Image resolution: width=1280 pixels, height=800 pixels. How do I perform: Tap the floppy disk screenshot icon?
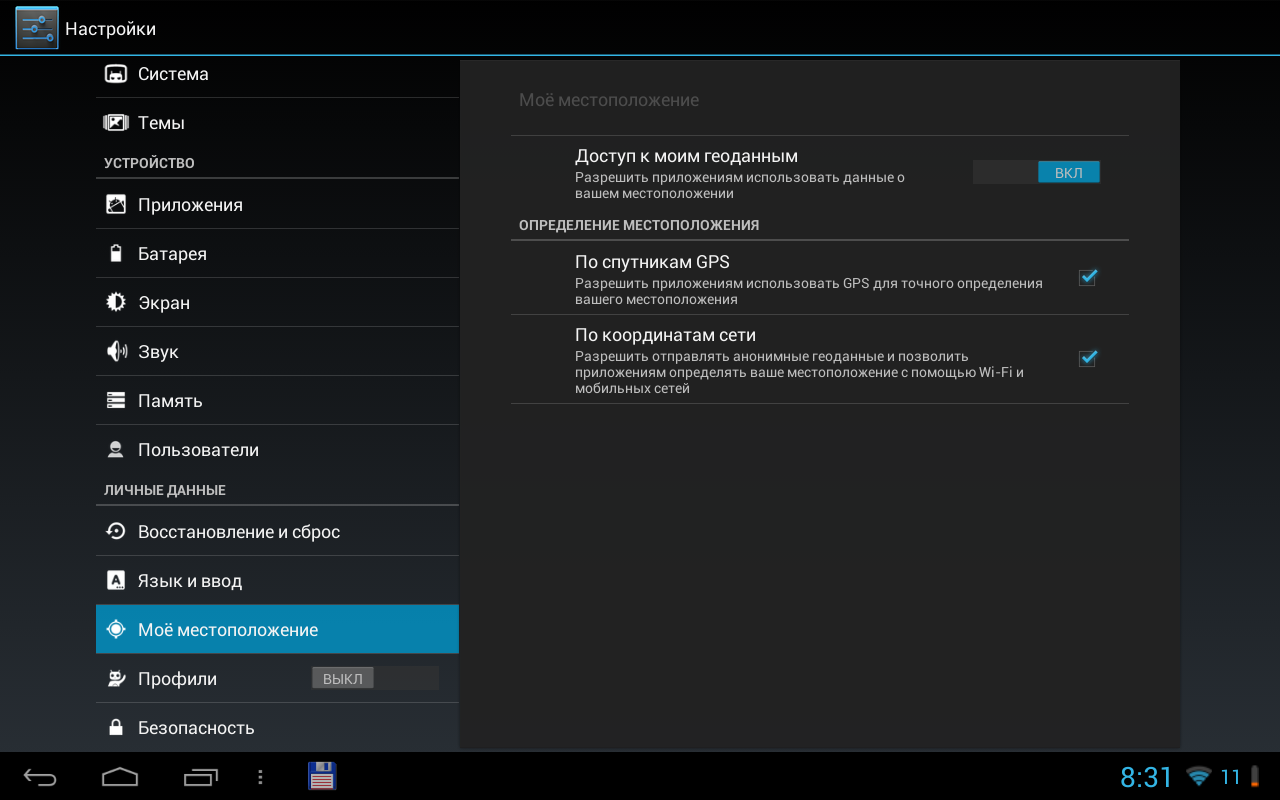pos(321,776)
